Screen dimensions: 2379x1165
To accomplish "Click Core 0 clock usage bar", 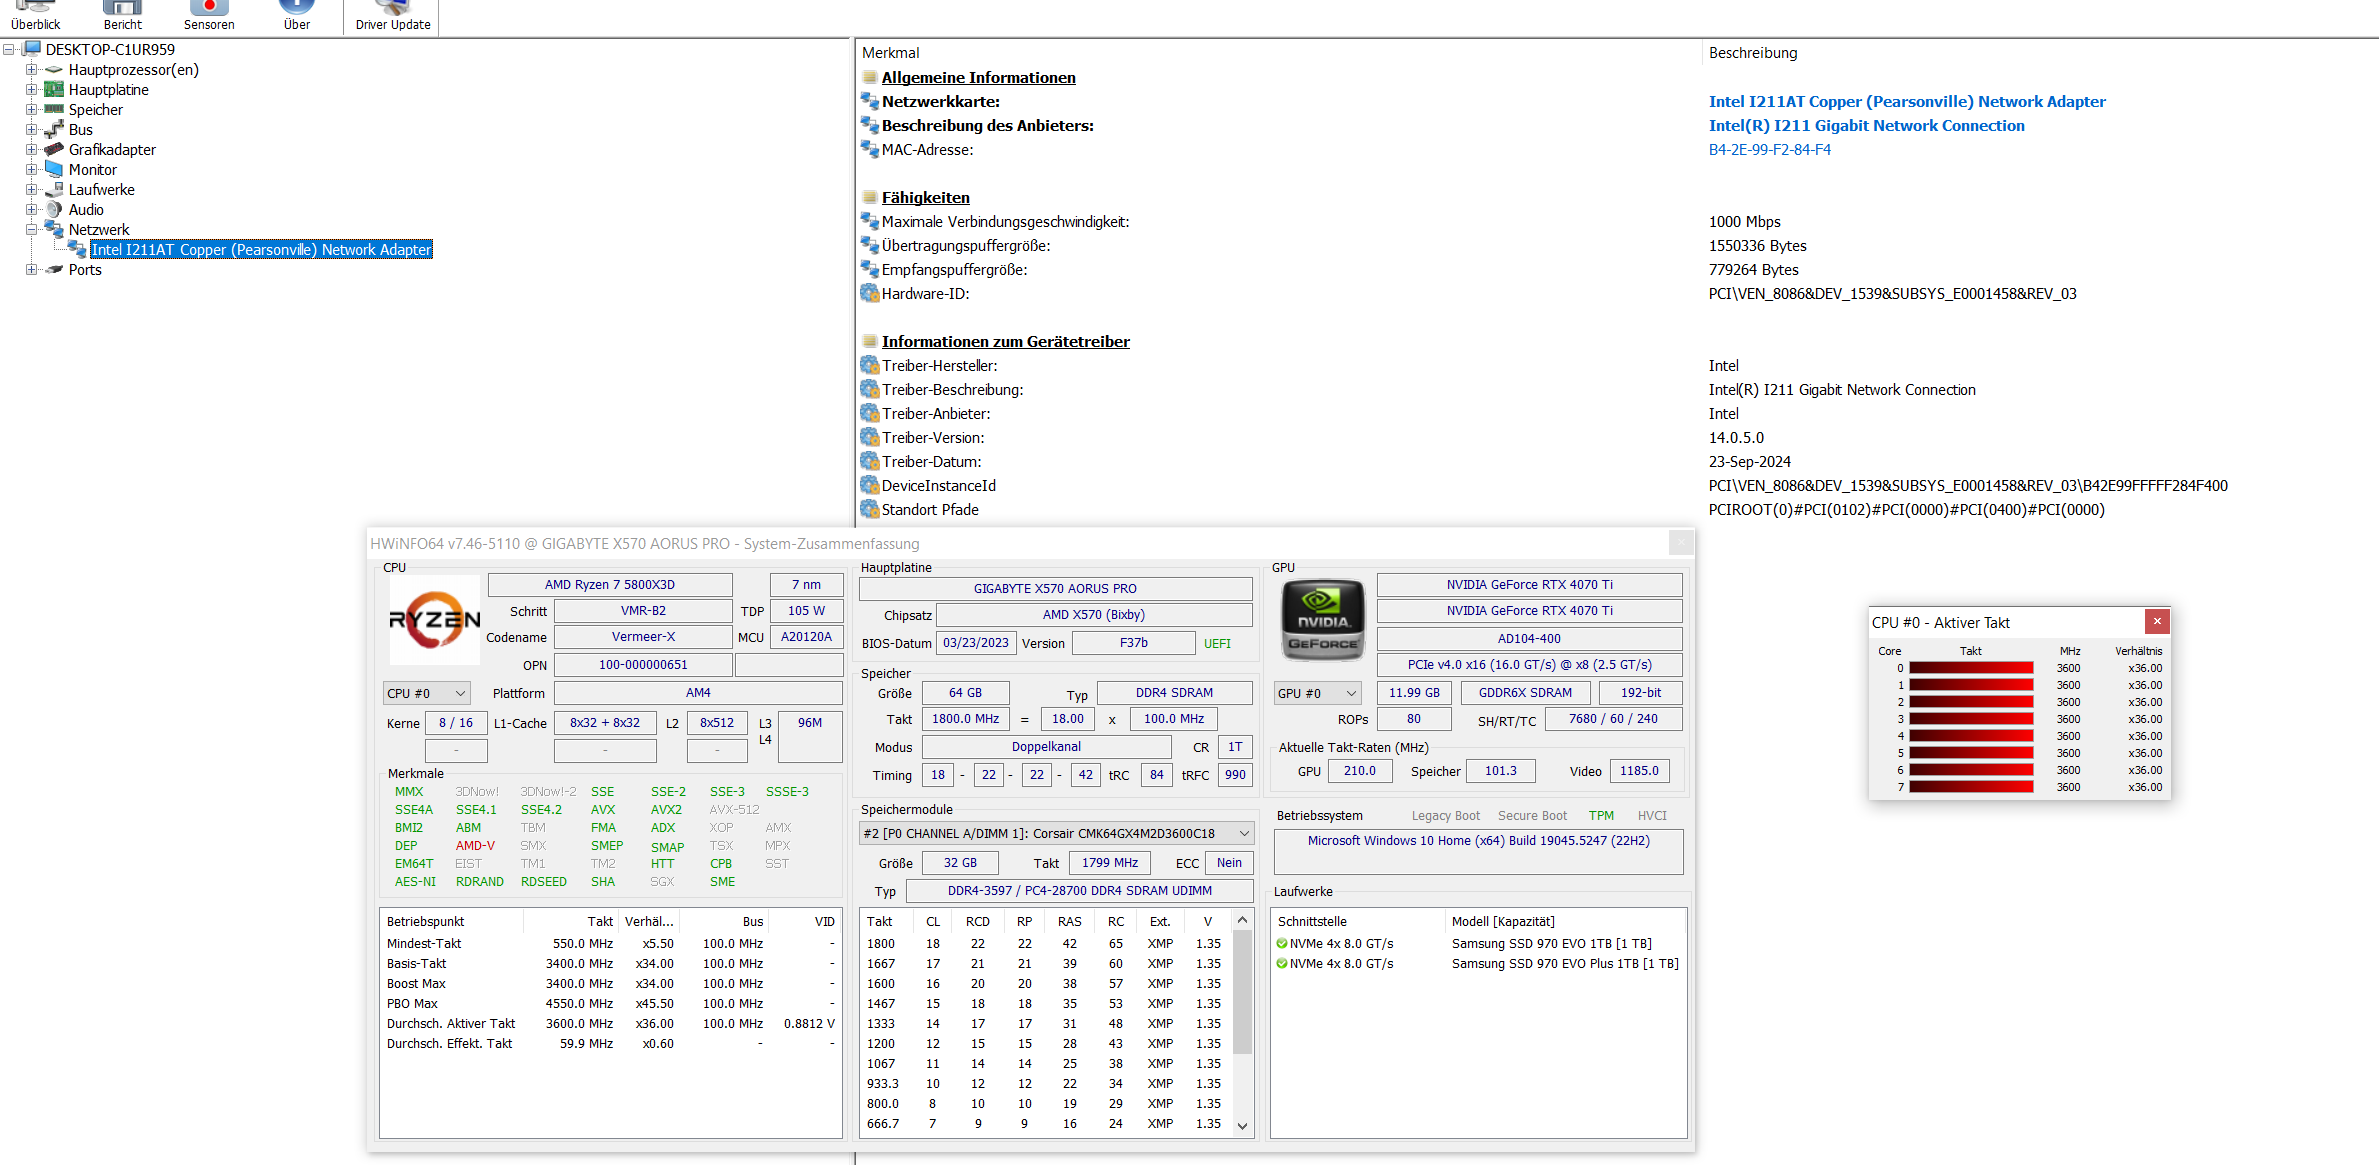I will point(1970,668).
